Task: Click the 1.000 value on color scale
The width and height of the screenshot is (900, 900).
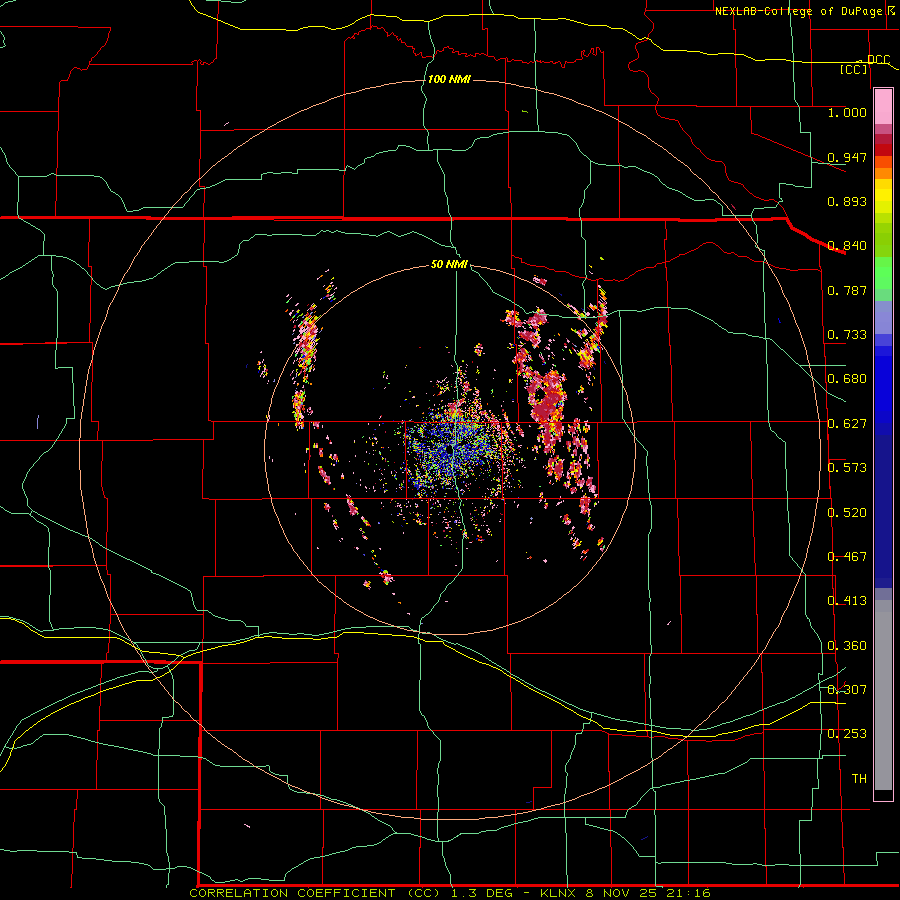Action: (847, 112)
